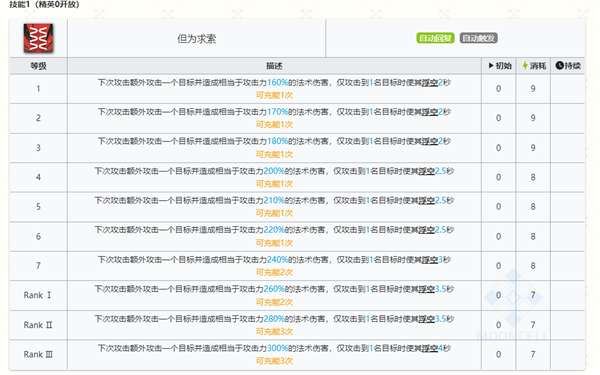Click the black clock icon beside 持续
The height and width of the screenshot is (375, 600).
click(x=559, y=66)
